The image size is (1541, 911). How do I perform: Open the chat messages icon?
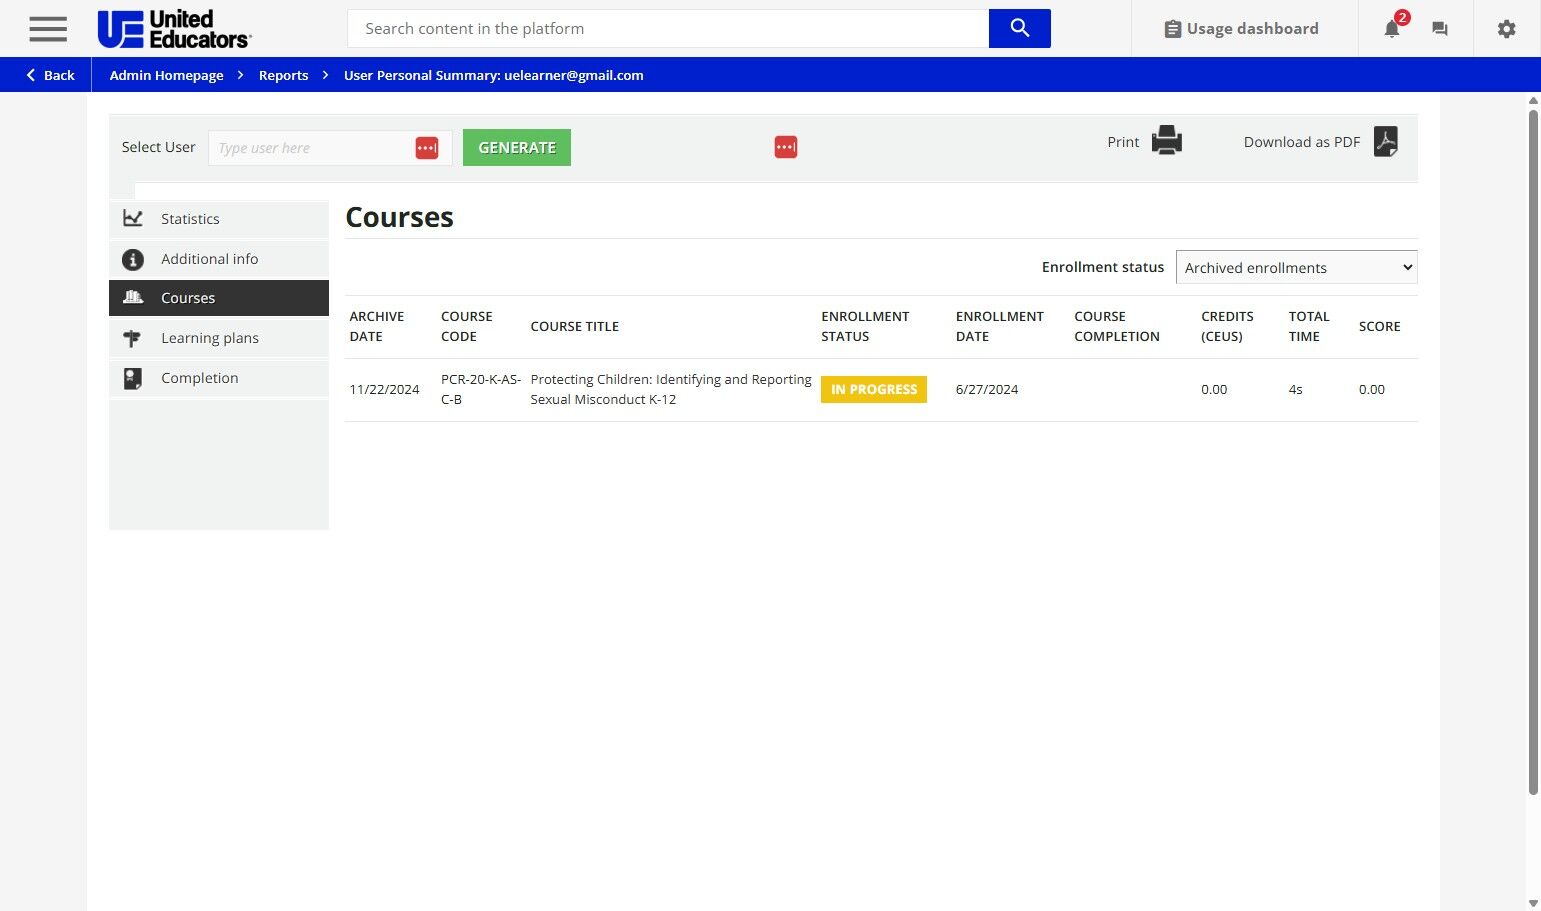coord(1439,29)
